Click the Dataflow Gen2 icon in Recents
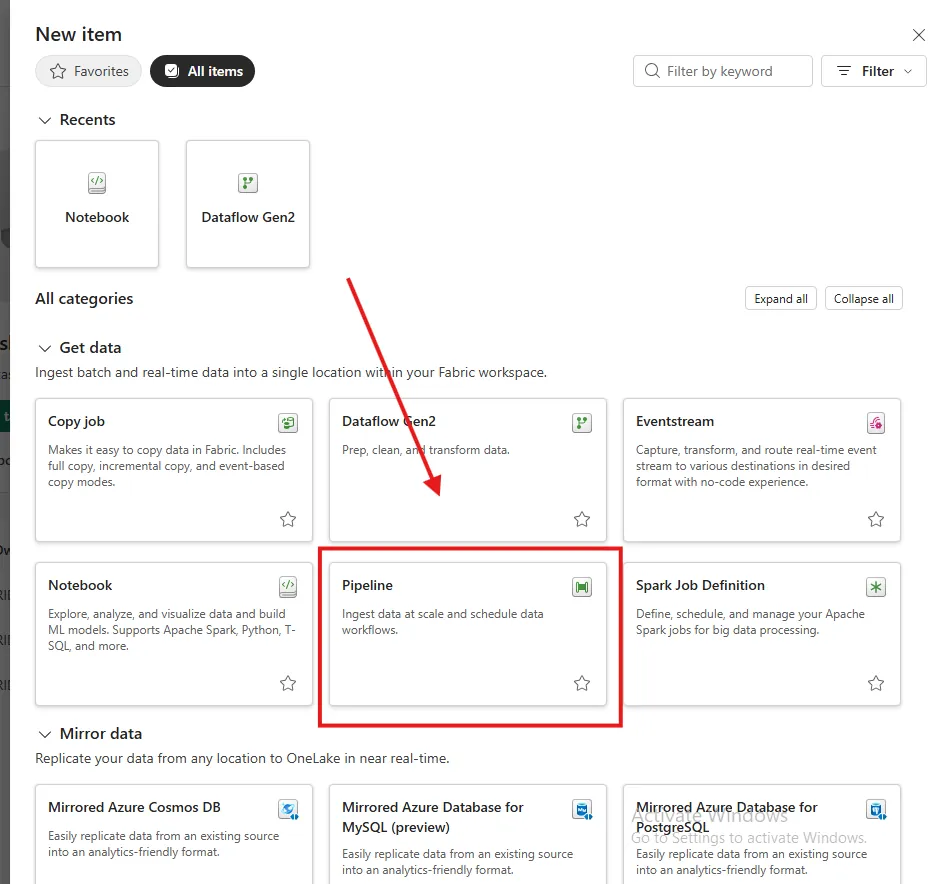Screen dimensions: 939x884 [248, 183]
